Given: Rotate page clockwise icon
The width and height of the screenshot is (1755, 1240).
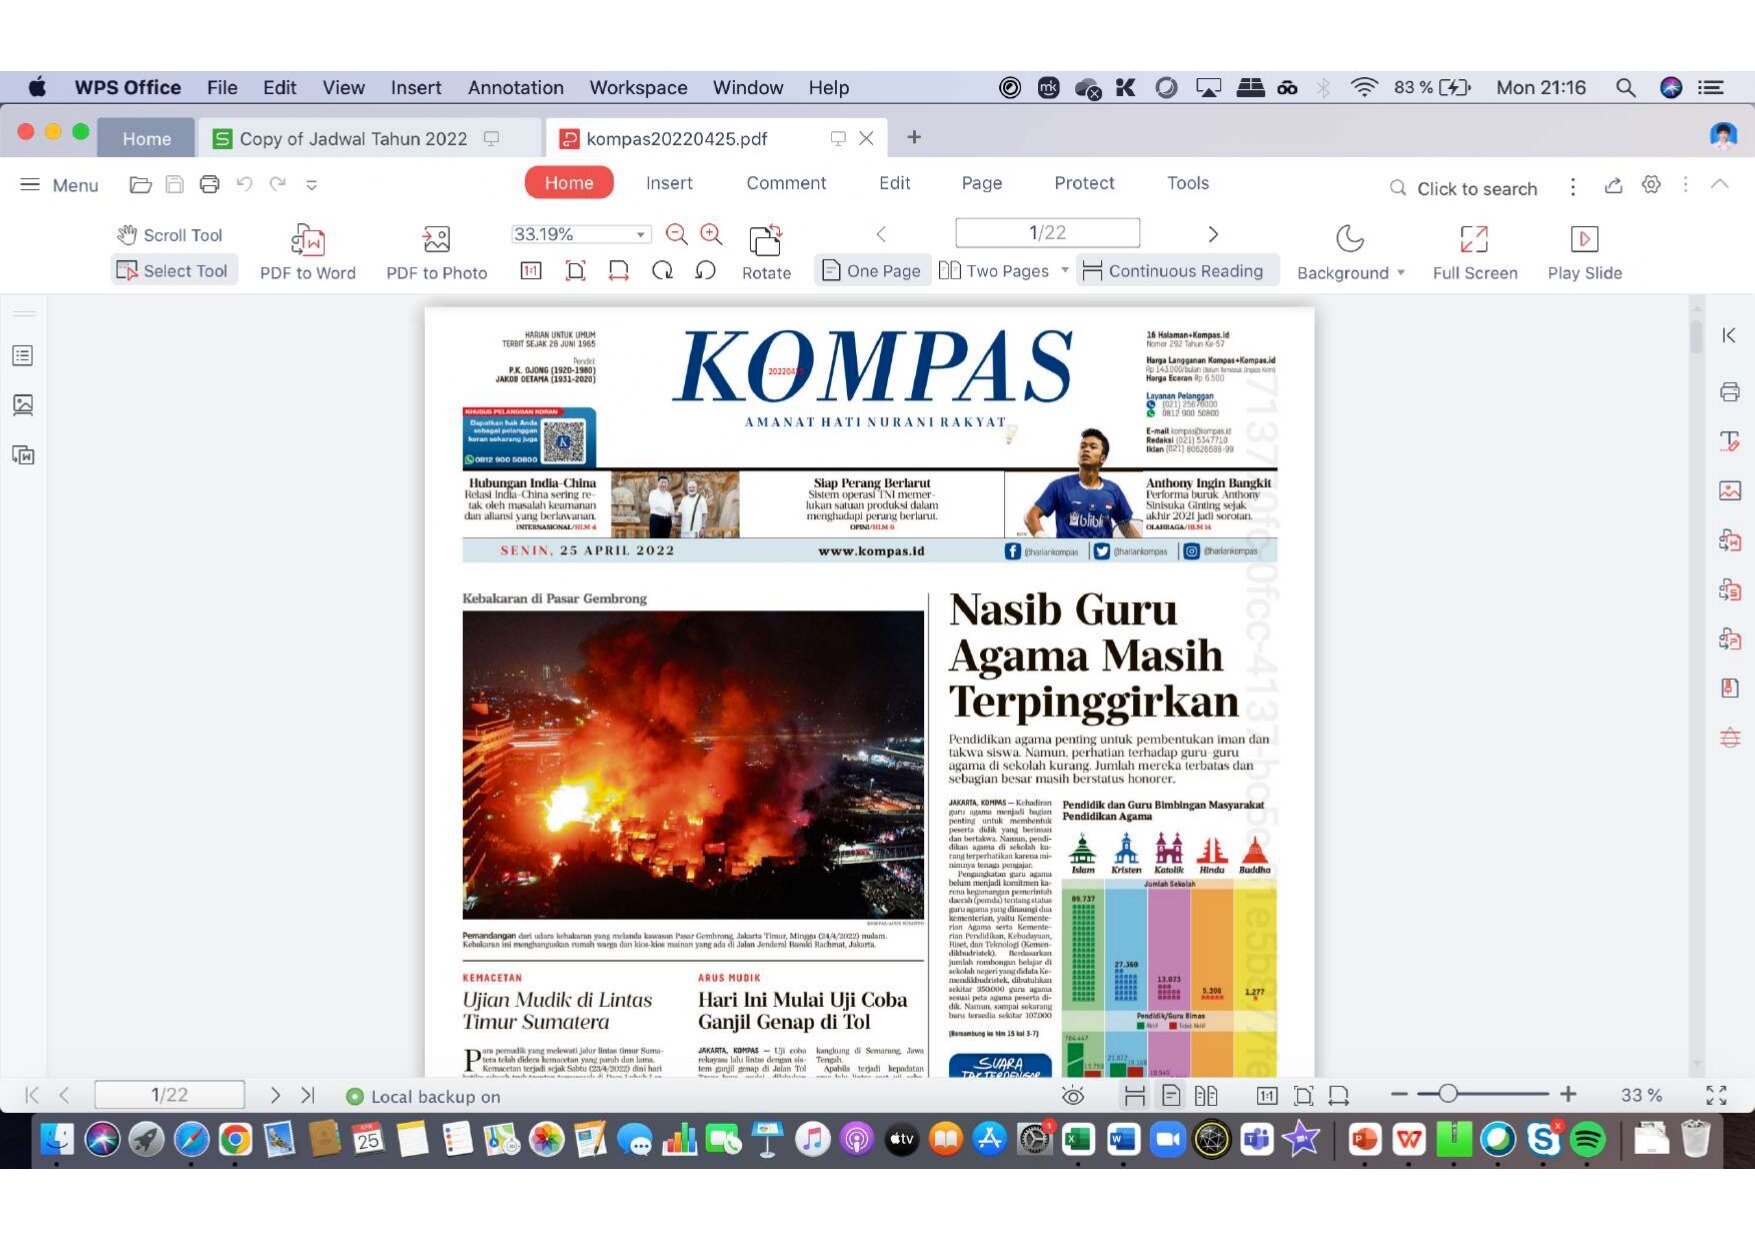Looking at the screenshot, I should [662, 271].
